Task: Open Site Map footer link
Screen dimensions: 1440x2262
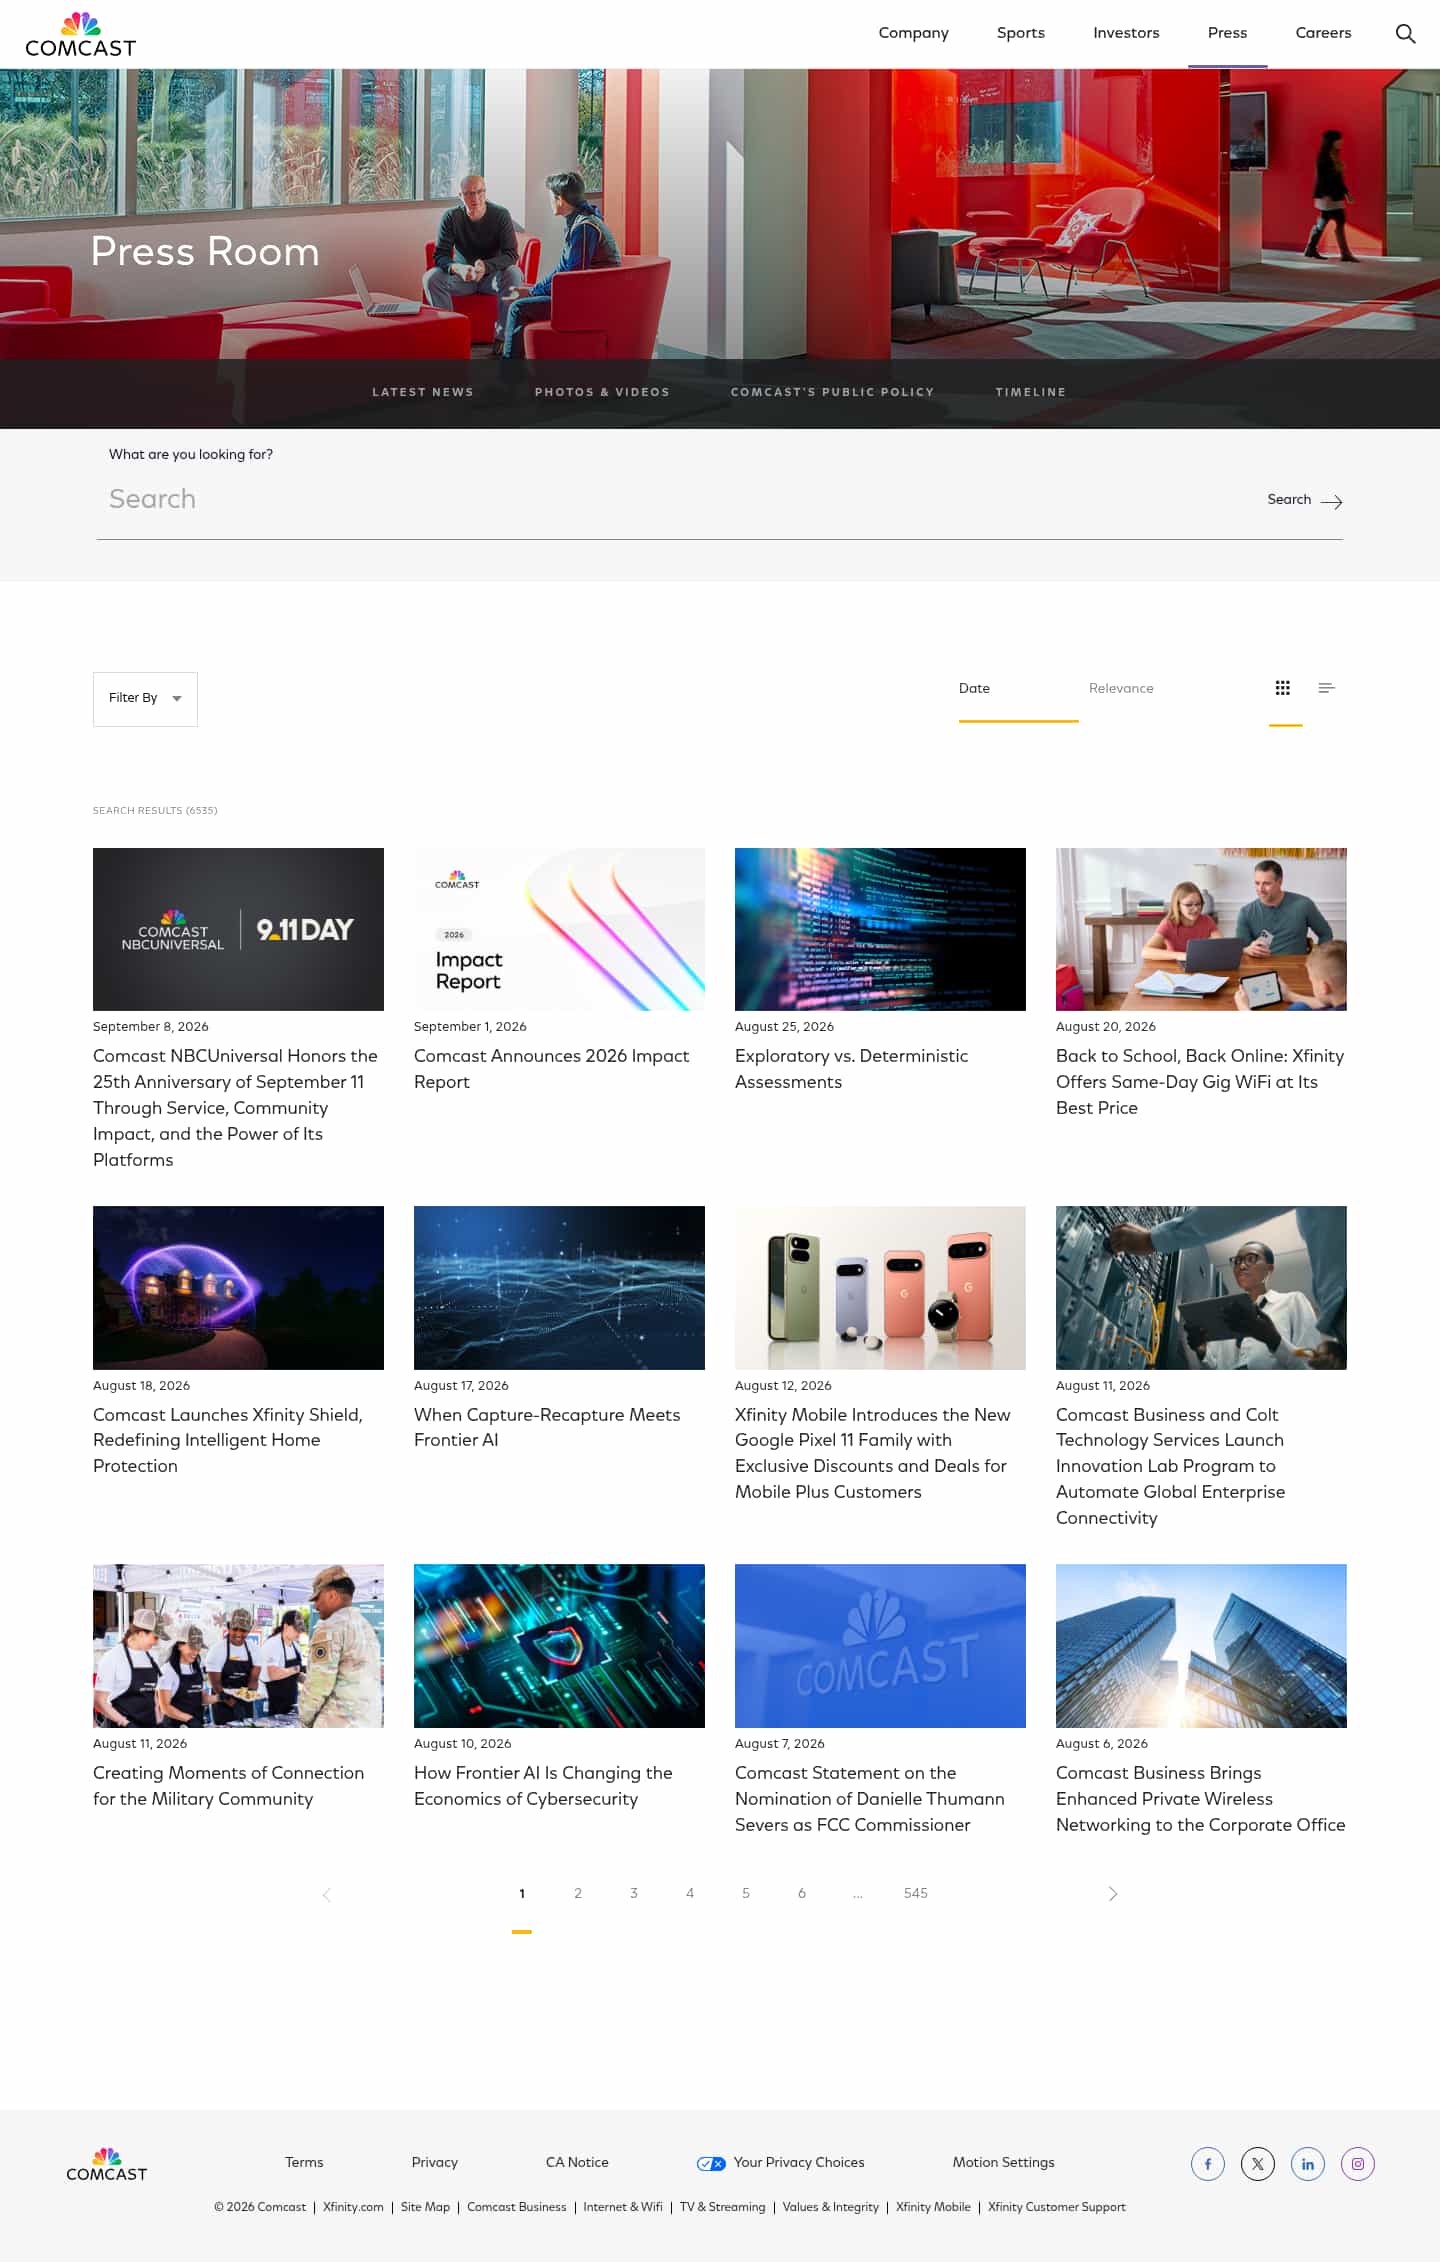Action: (x=425, y=2207)
